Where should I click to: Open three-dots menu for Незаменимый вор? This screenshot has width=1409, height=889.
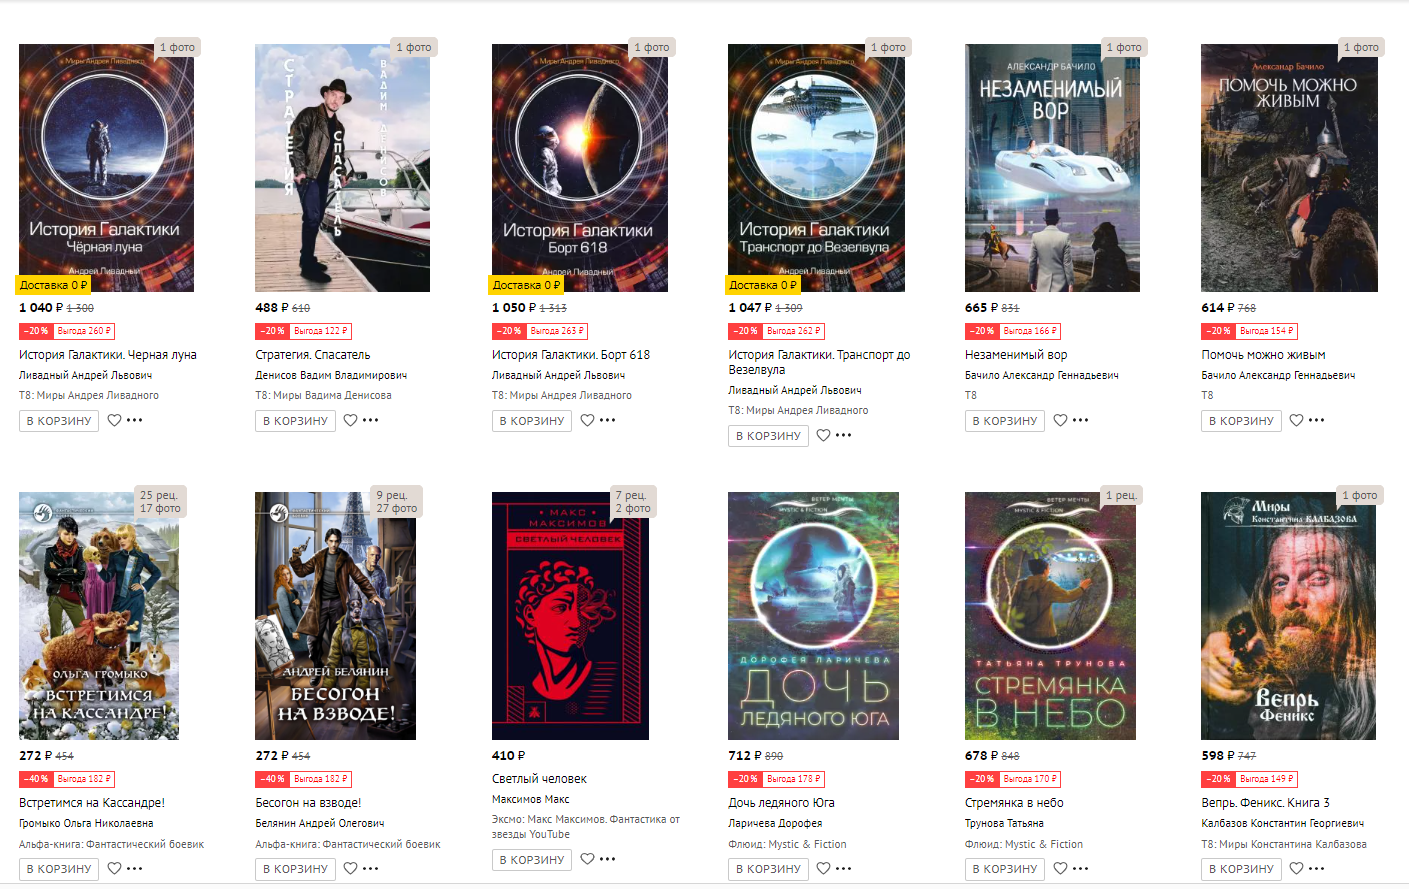click(x=1081, y=420)
